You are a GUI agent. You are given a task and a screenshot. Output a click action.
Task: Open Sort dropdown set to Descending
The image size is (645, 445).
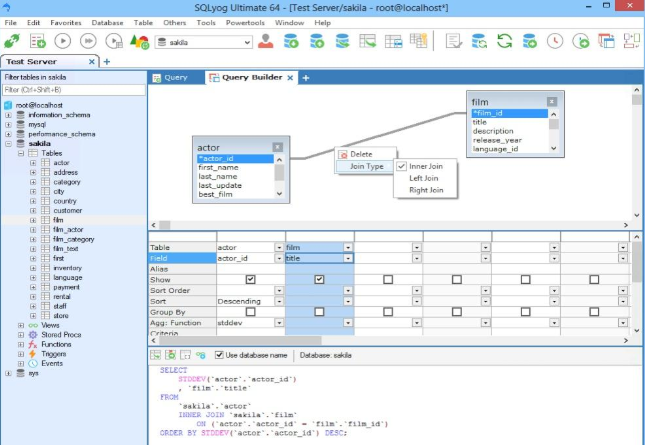279,301
